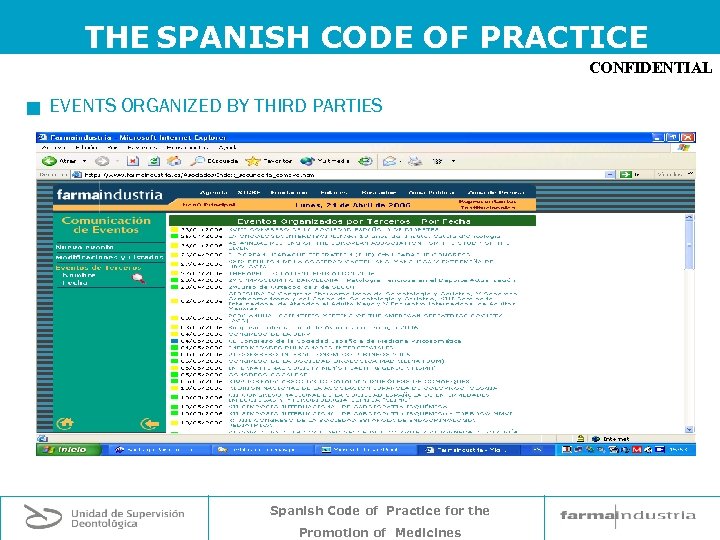Click the padlock icon in status bar
Viewport: 720px width, 540px height.
point(580,439)
